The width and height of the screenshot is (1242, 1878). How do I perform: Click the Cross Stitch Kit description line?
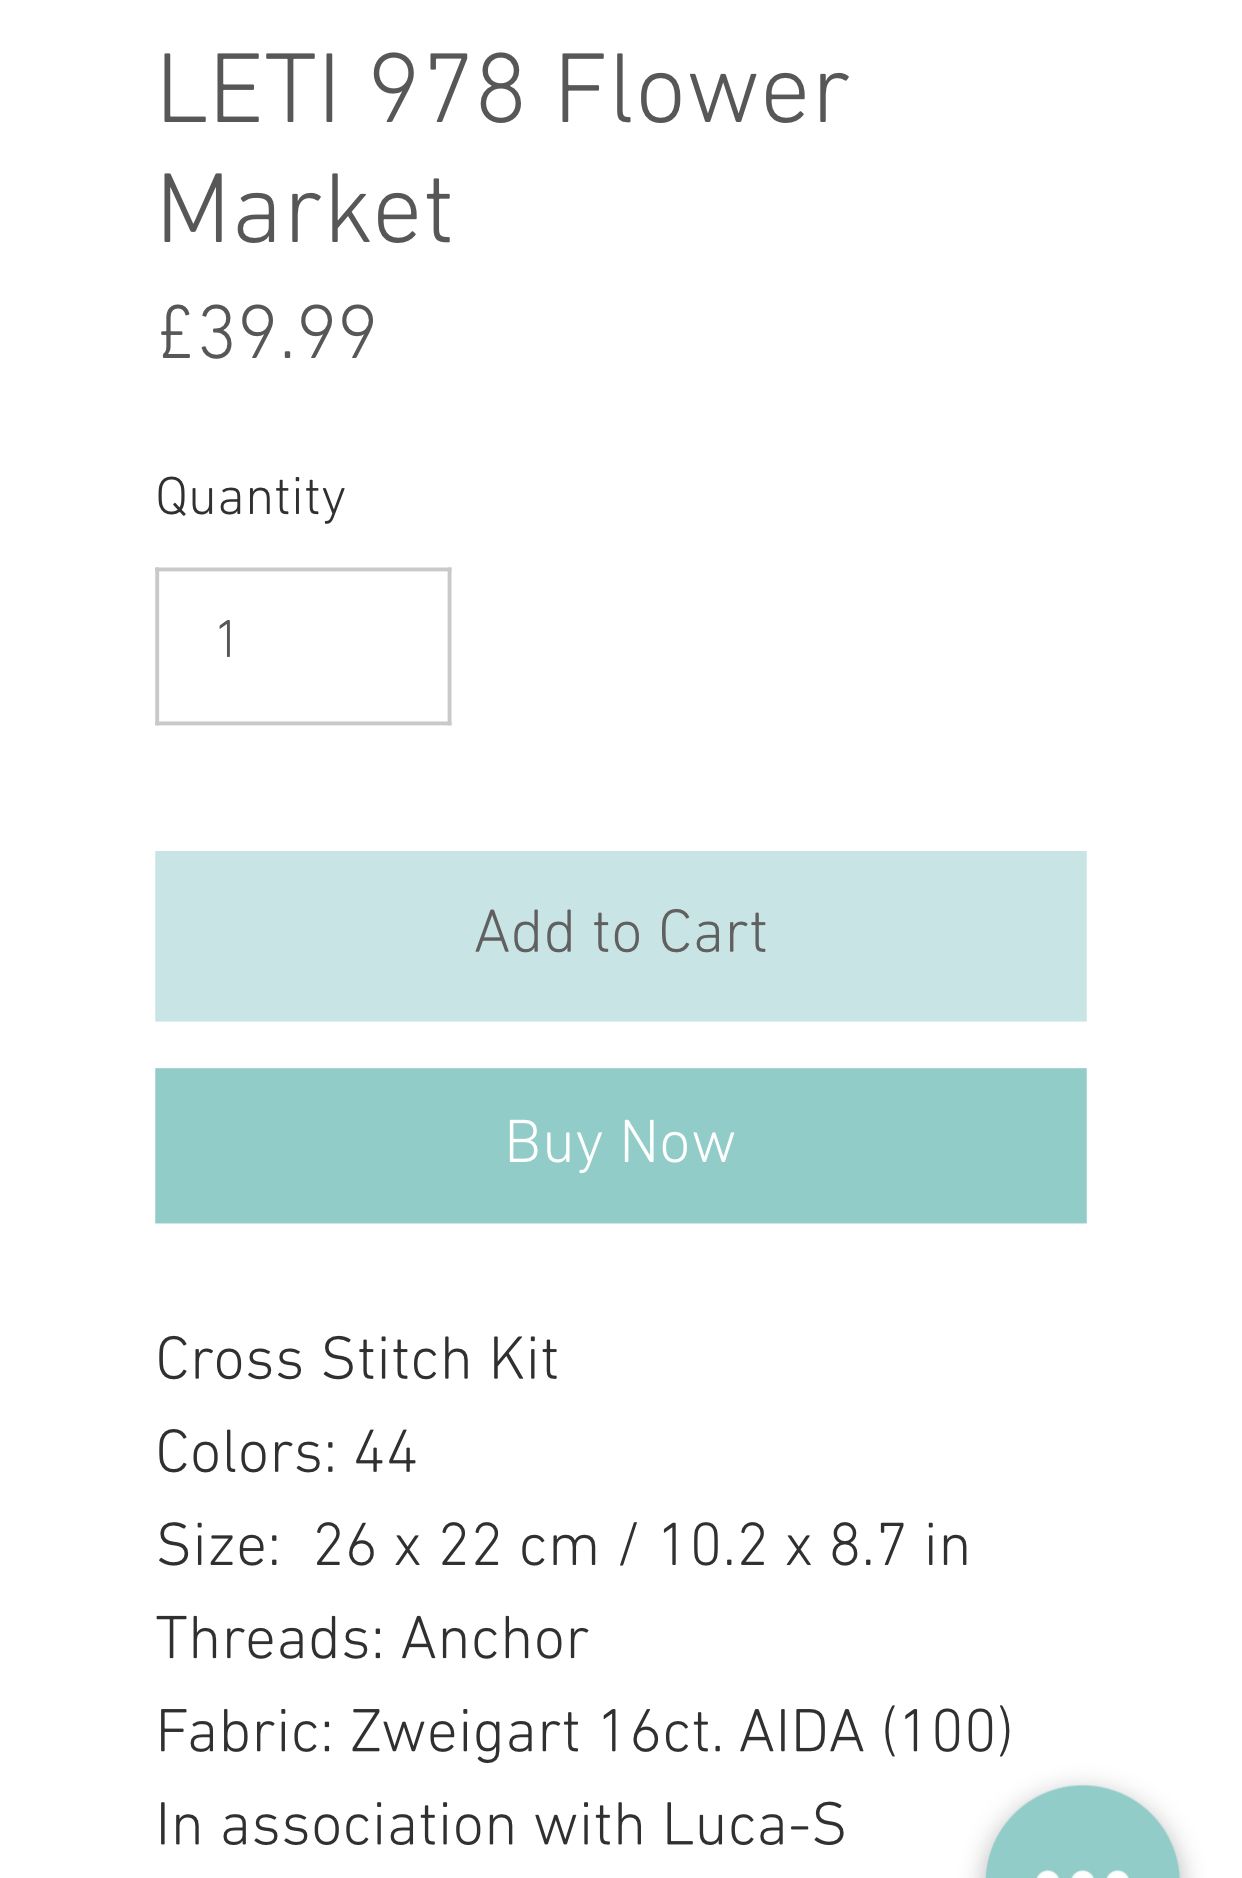357,1359
